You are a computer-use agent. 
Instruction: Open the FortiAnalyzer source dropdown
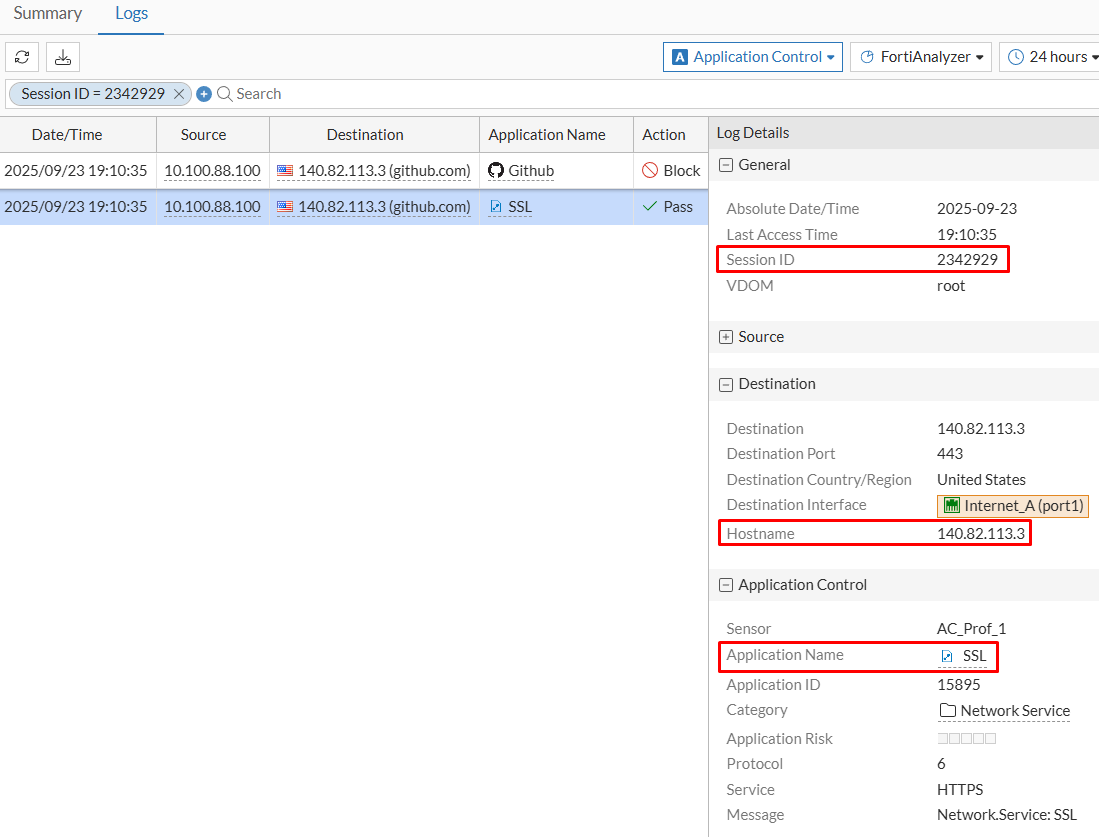point(920,57)
